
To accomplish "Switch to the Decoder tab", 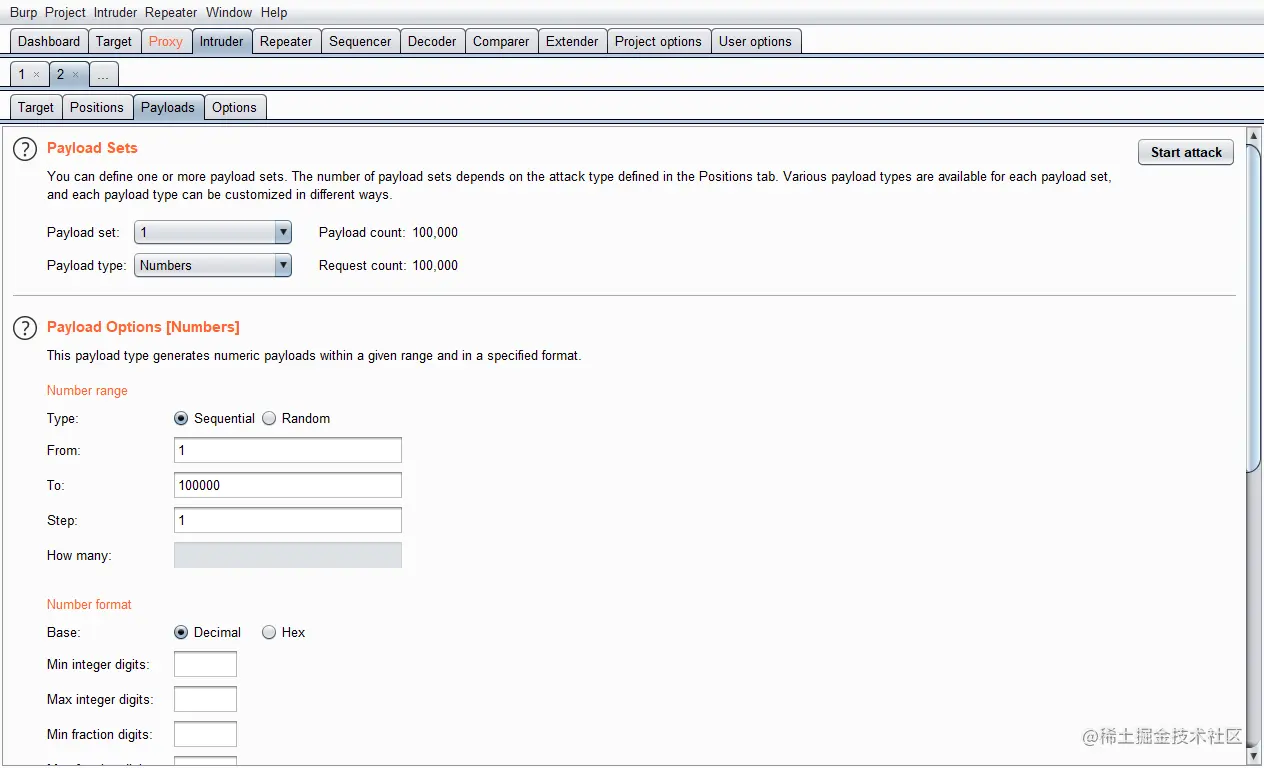I will [x=432, y=42].
